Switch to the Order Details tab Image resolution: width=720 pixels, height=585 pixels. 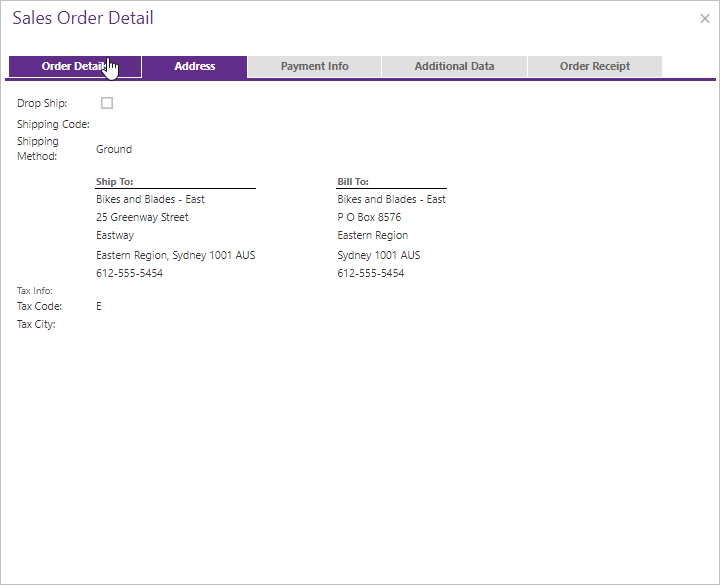point(75,67)
